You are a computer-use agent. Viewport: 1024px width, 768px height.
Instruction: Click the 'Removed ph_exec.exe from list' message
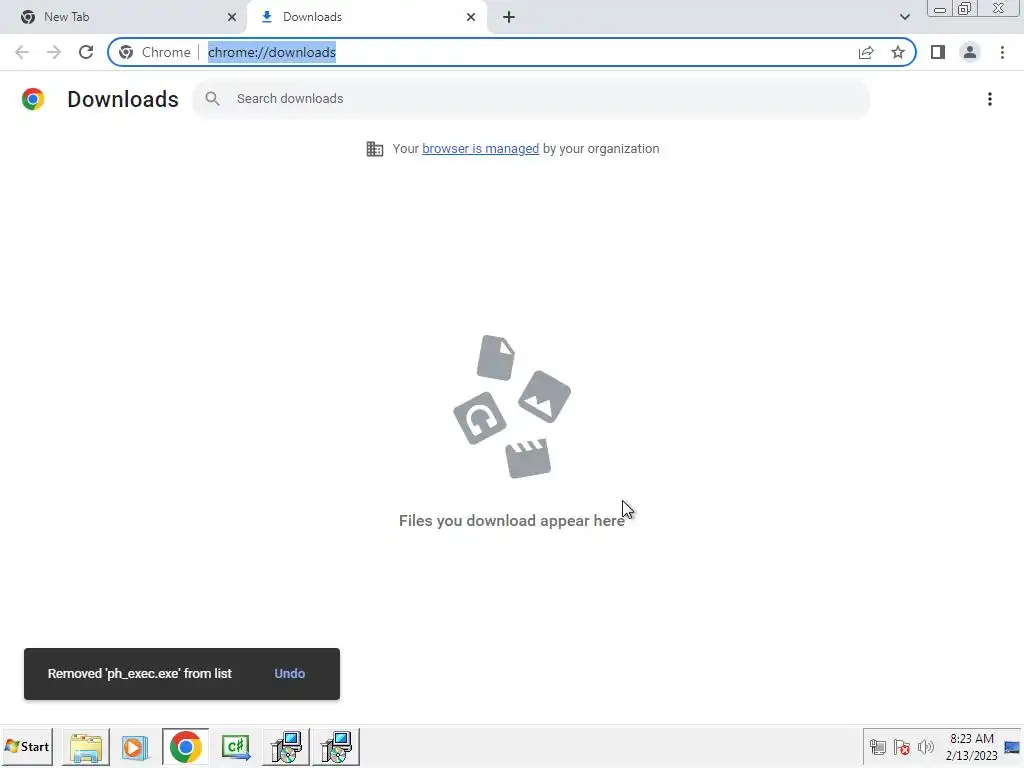tap(140, 673)
